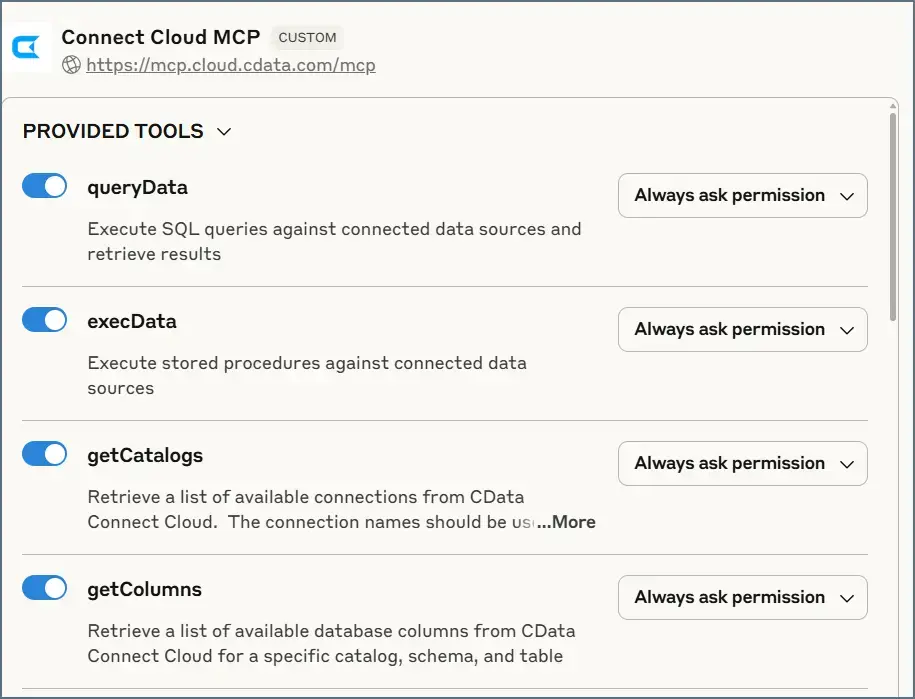Image resolution: width=915 pixels, height=699 pixels.
Task: Click the Connect Cloud MCP title
Action: tap(160, 37)
